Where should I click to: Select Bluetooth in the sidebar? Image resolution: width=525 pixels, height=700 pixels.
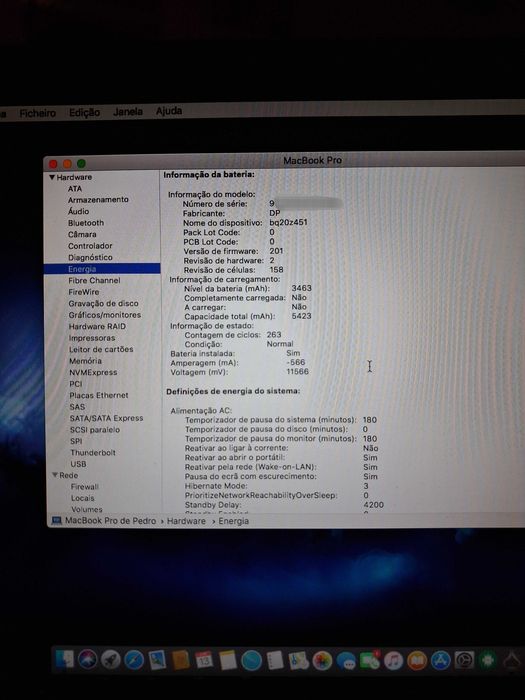(x=86, y=223)
